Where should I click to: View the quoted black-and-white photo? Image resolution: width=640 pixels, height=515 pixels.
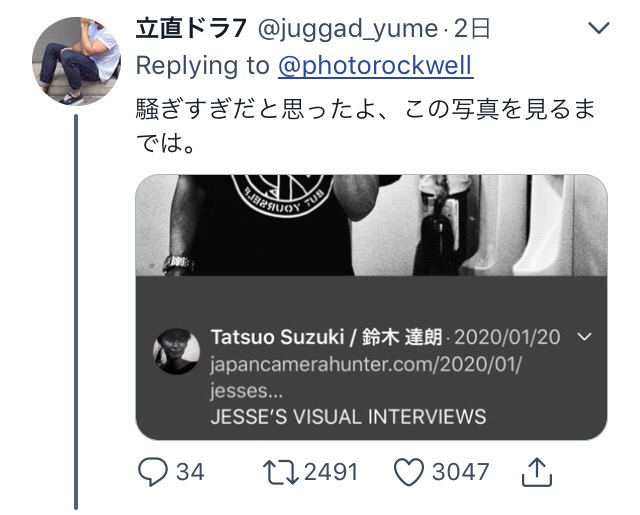pyautogui.click(x=371, y=225)
